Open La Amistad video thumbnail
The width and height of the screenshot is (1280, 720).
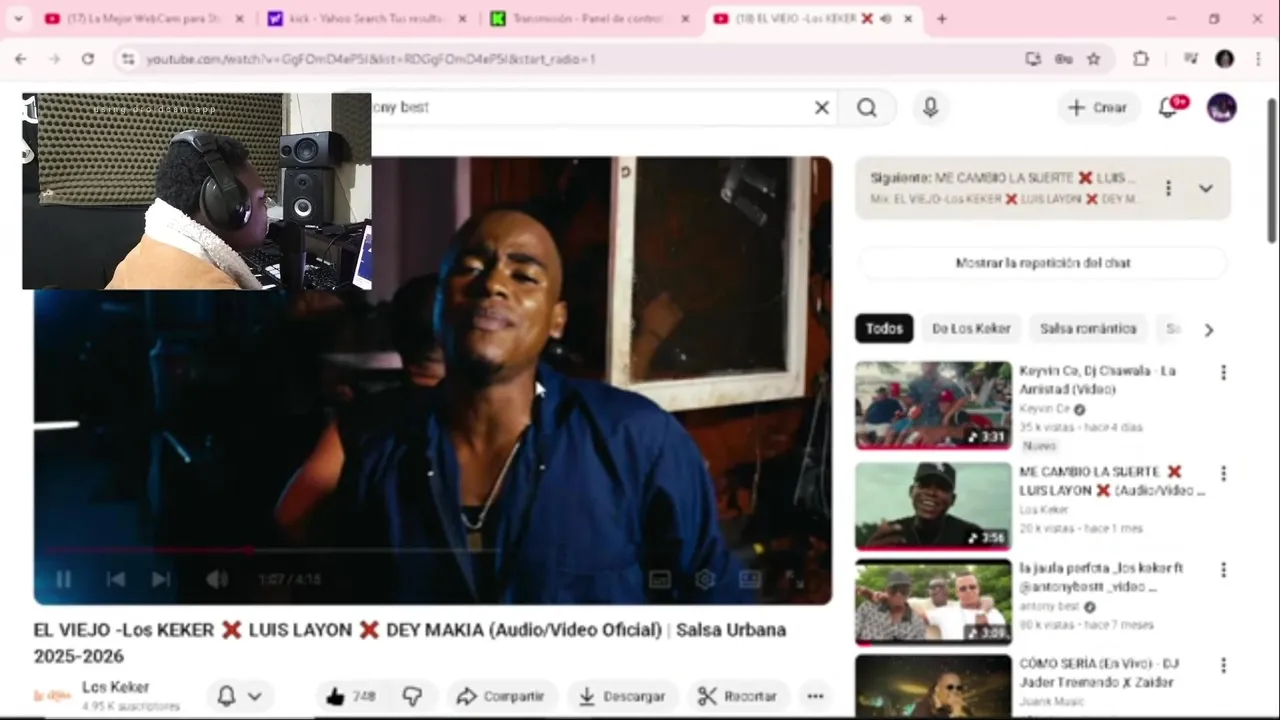[x=933, y=405]
